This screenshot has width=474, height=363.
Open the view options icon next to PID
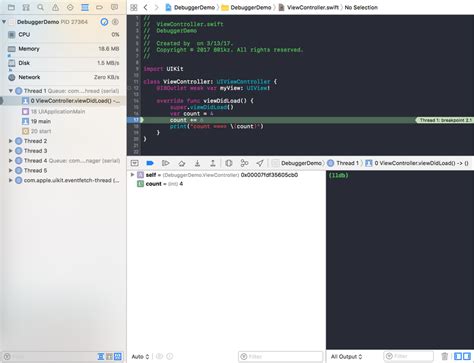pos(115,22)
